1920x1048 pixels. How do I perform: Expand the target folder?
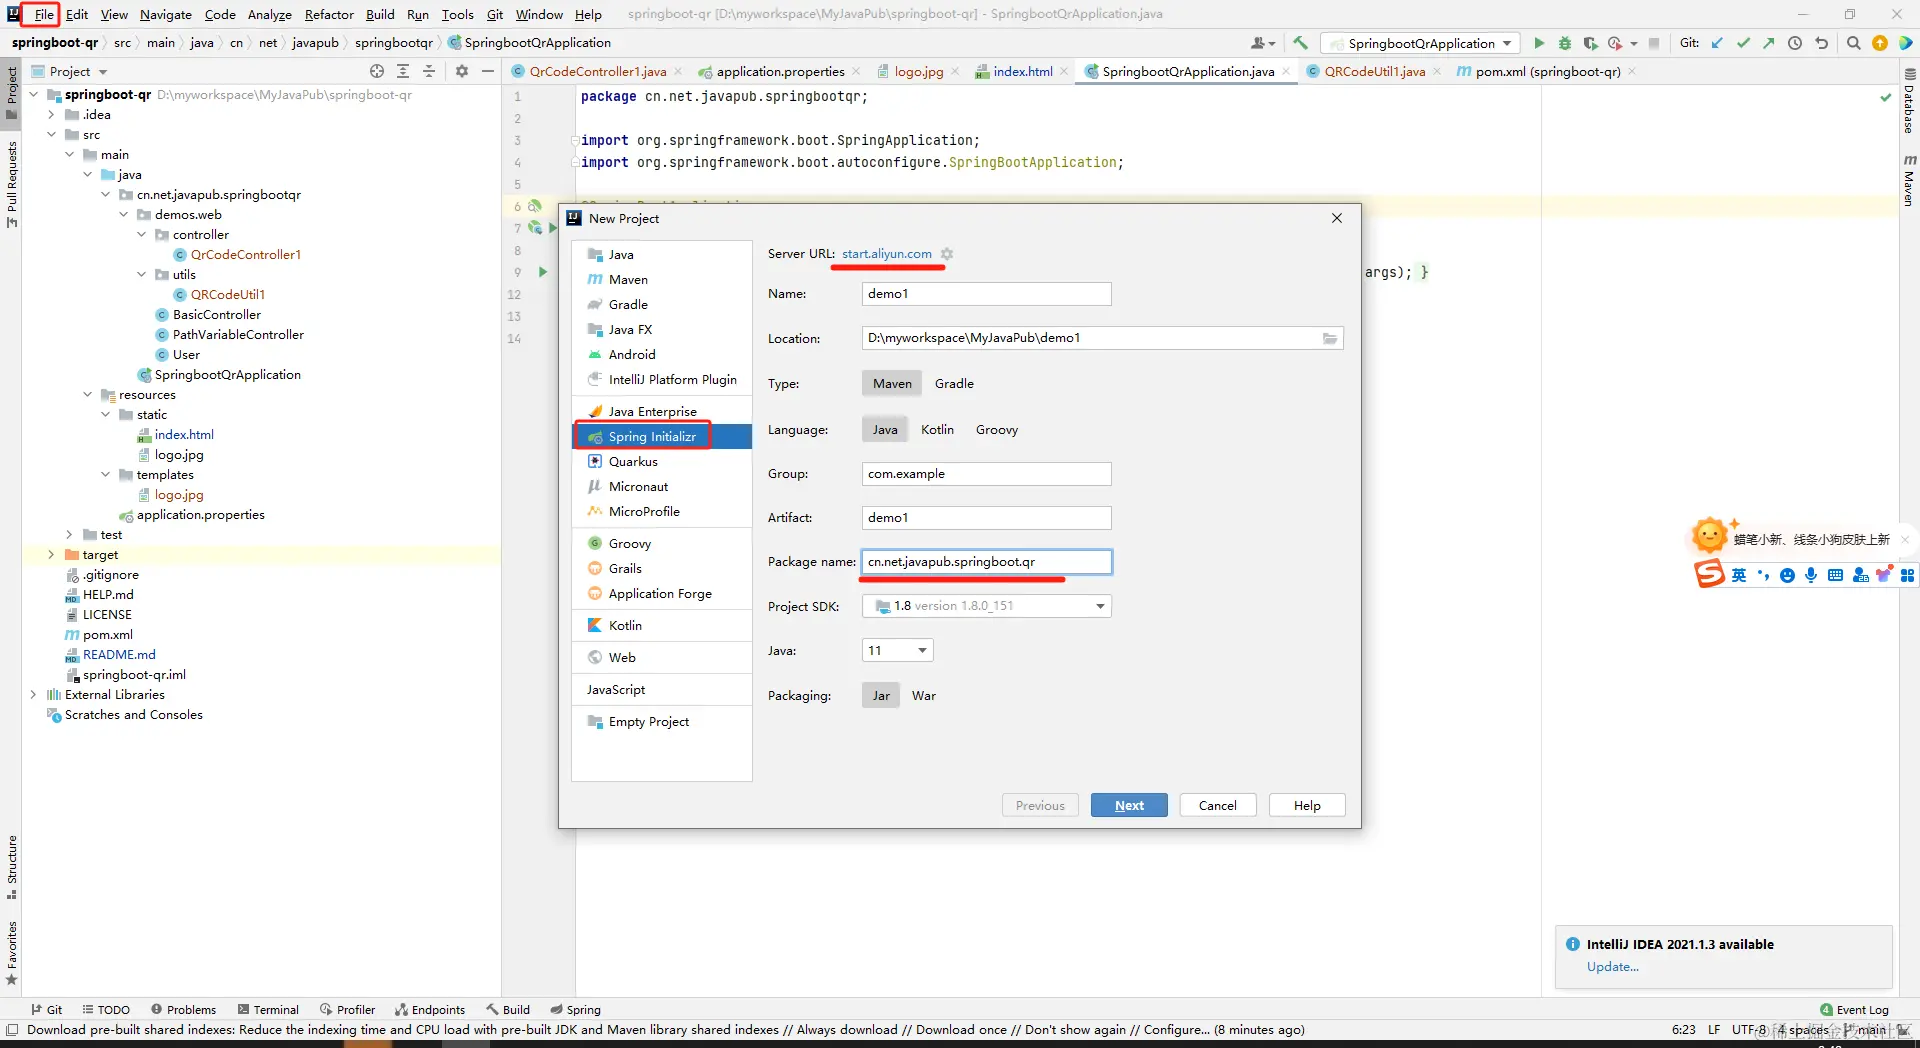point(51,555)
